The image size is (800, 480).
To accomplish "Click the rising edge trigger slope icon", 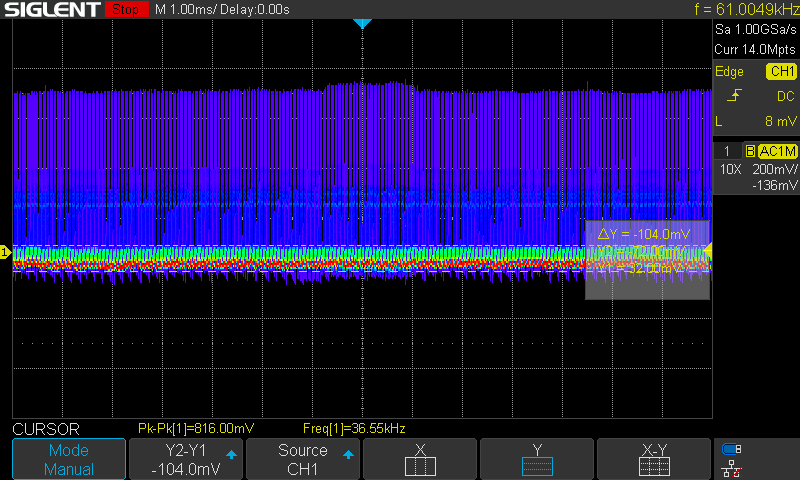I will pos(735,95).
